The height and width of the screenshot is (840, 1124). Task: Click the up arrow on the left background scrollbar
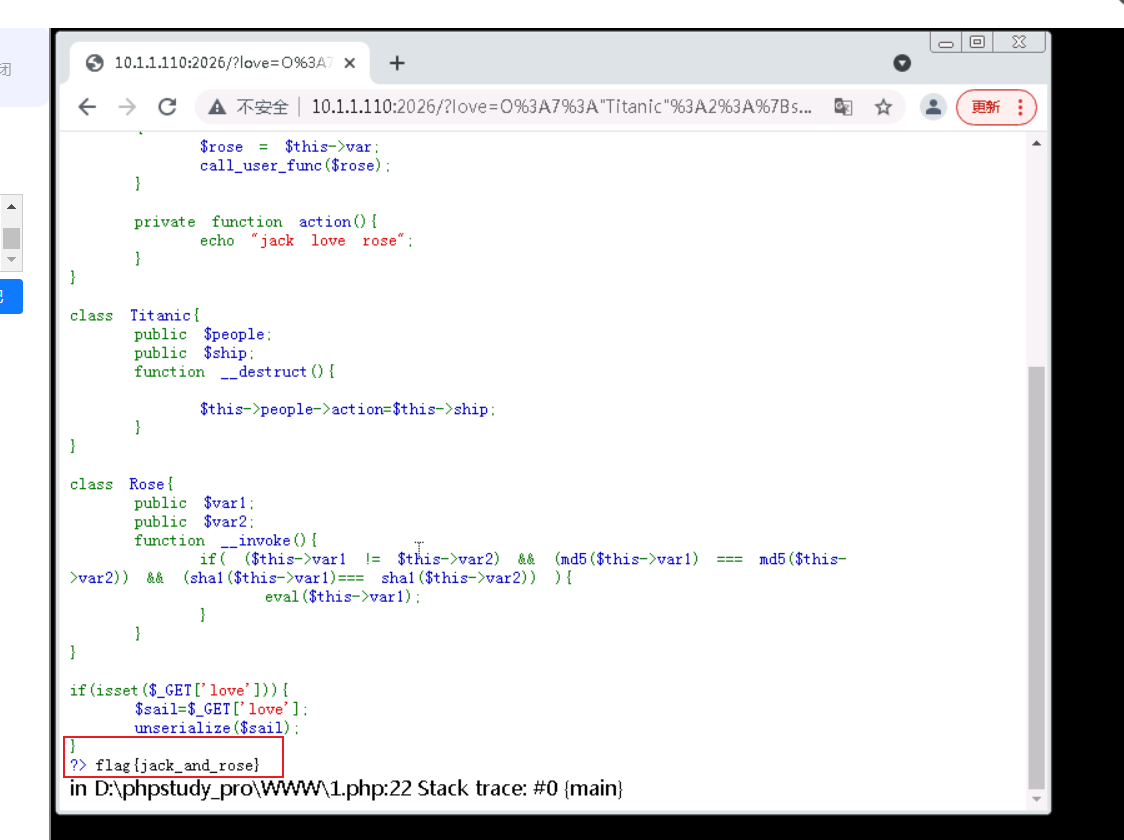tap(10, 206)
